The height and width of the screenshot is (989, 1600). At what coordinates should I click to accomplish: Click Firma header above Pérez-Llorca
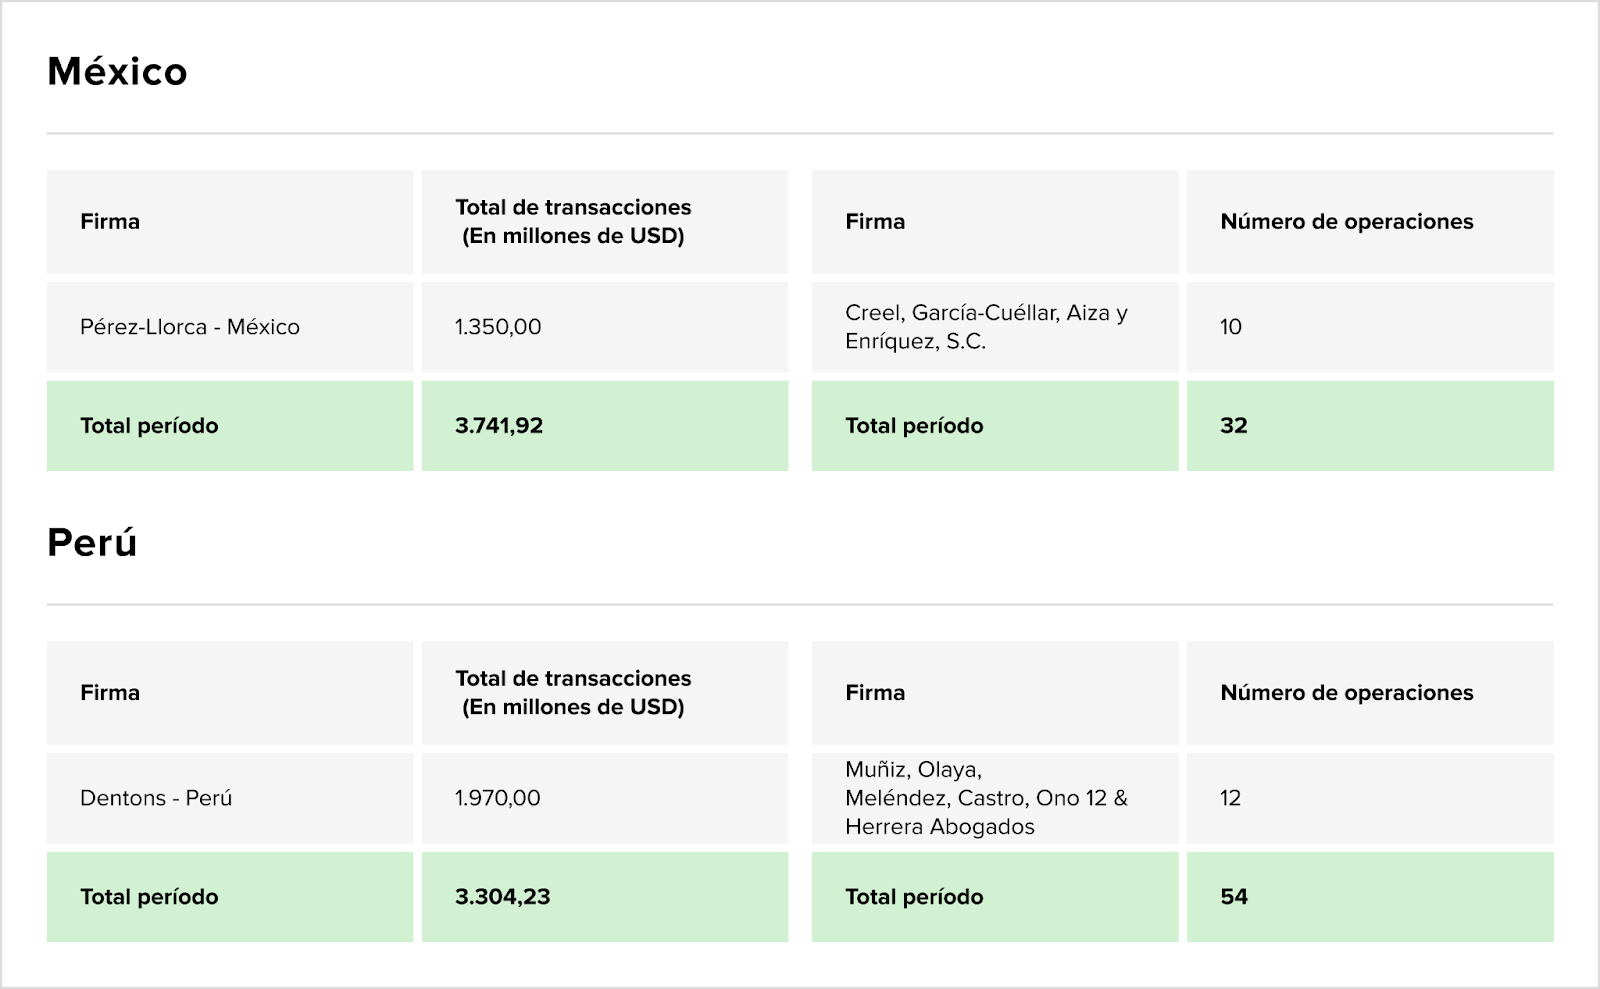230,222
